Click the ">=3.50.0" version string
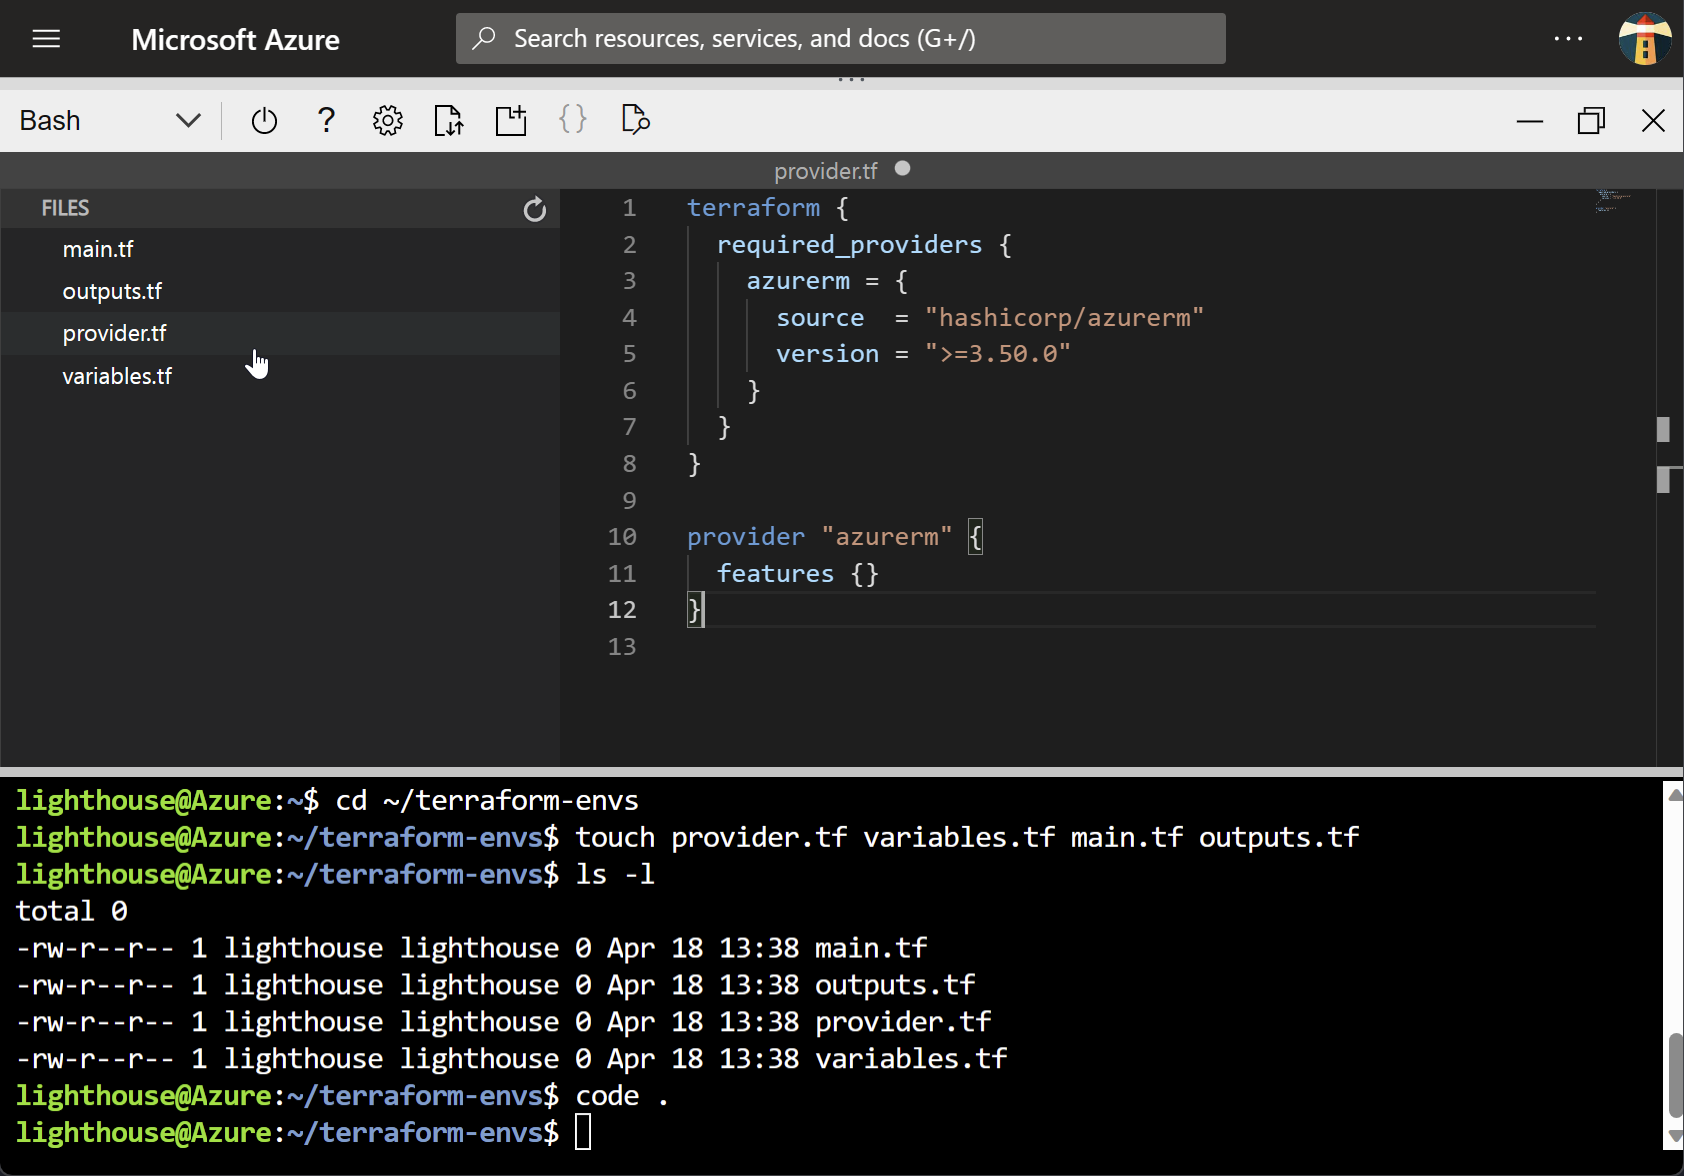 (x=997, y=354)
